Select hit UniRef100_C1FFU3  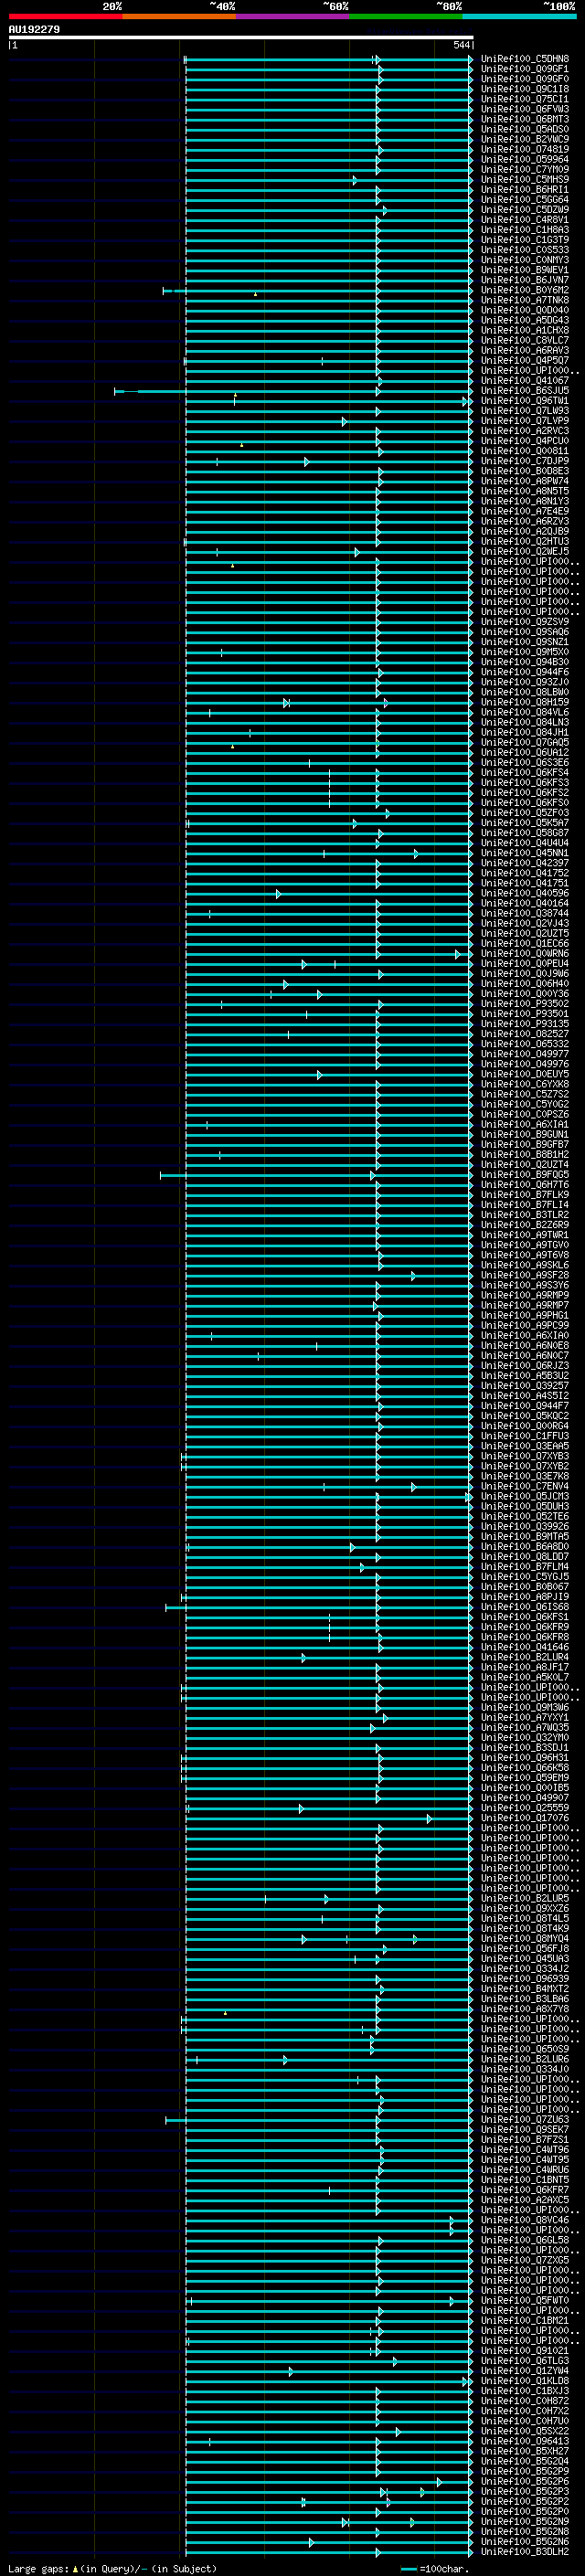tap(524, 1436)
